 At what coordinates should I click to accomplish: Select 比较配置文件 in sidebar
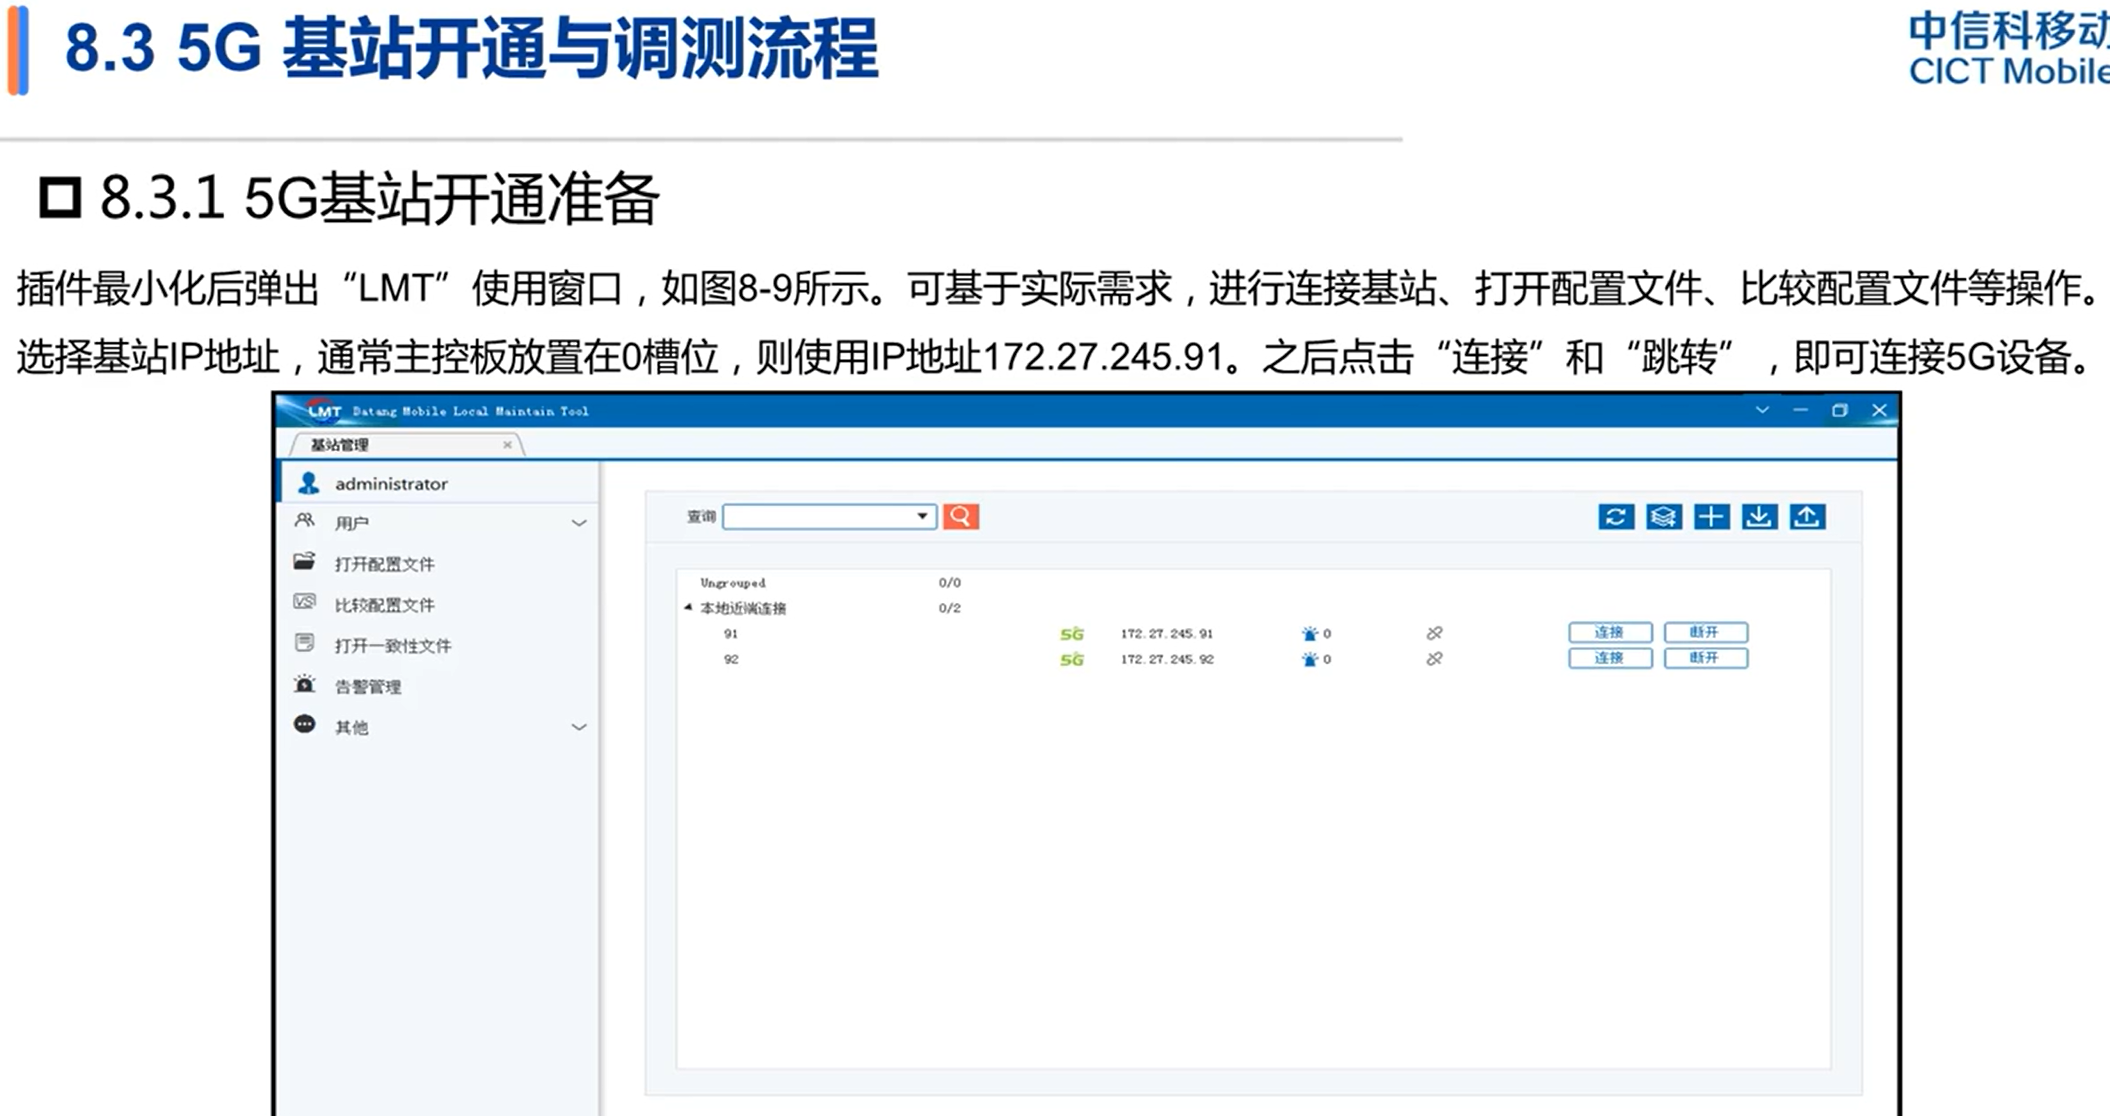point(384,605)
